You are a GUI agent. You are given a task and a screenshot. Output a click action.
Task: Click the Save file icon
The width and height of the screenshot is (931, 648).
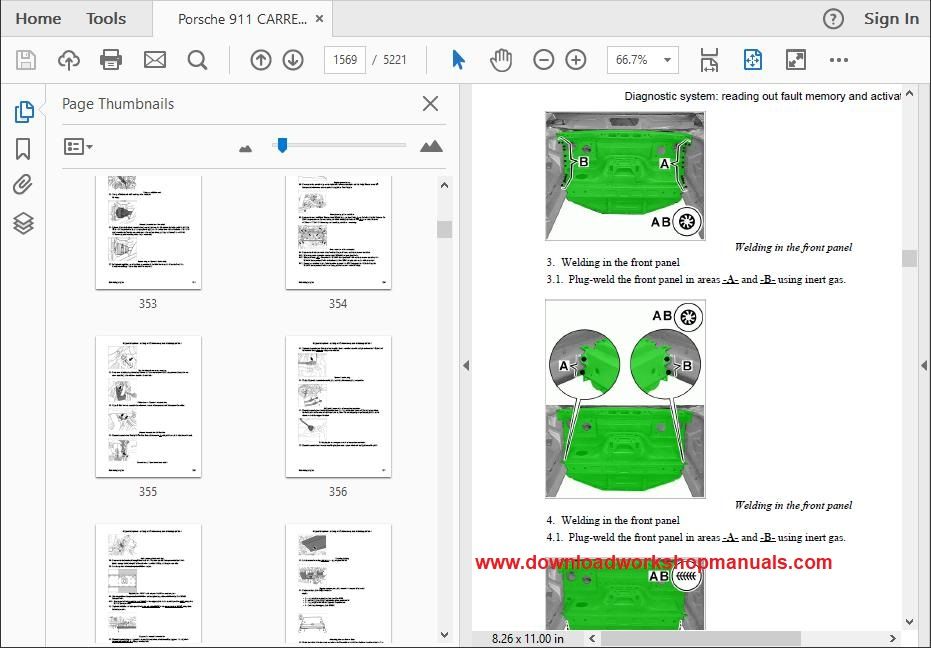(26, 60)
